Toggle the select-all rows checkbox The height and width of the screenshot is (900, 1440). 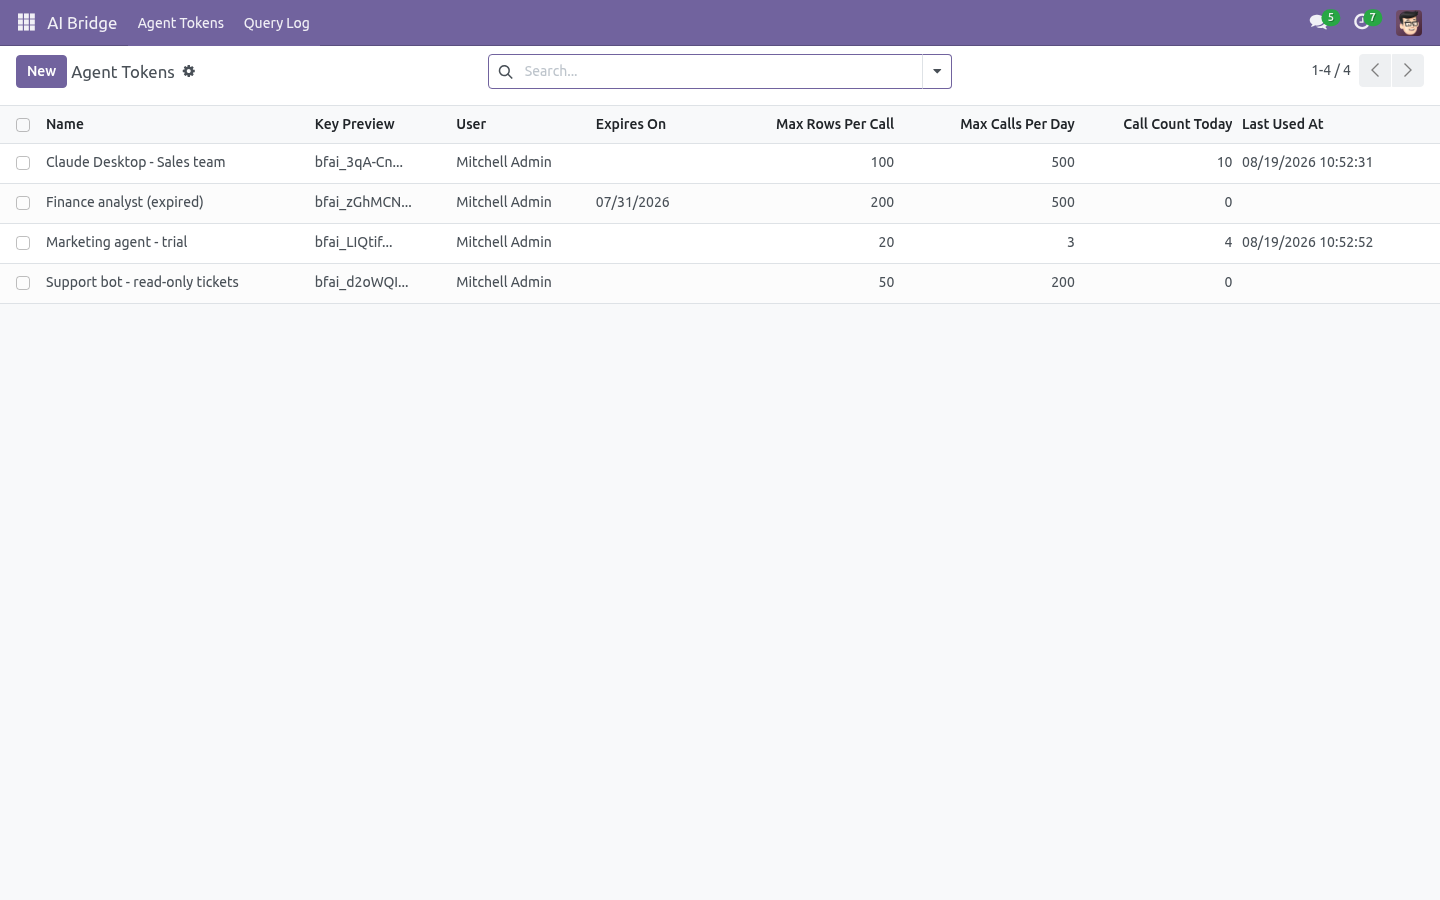pos(23,125)
